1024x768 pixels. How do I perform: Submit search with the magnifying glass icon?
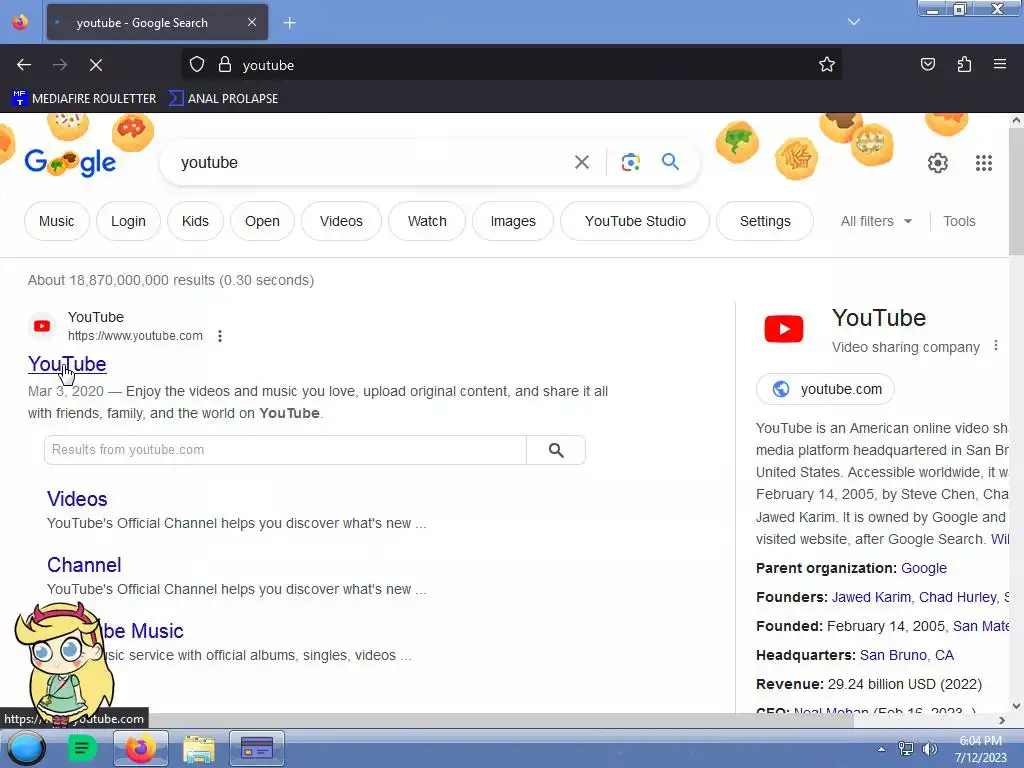670,162
